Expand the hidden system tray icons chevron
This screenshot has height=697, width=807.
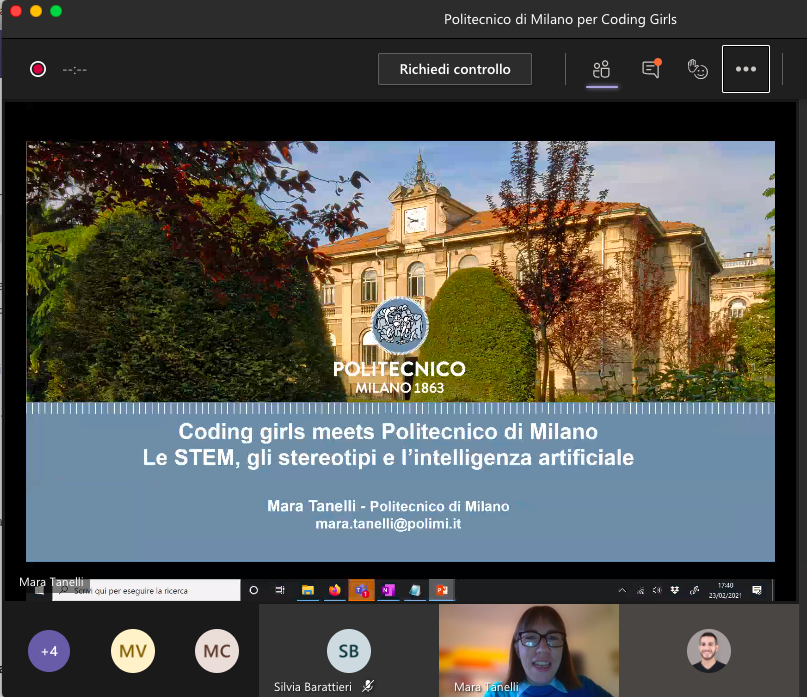[x=622, y=590]
